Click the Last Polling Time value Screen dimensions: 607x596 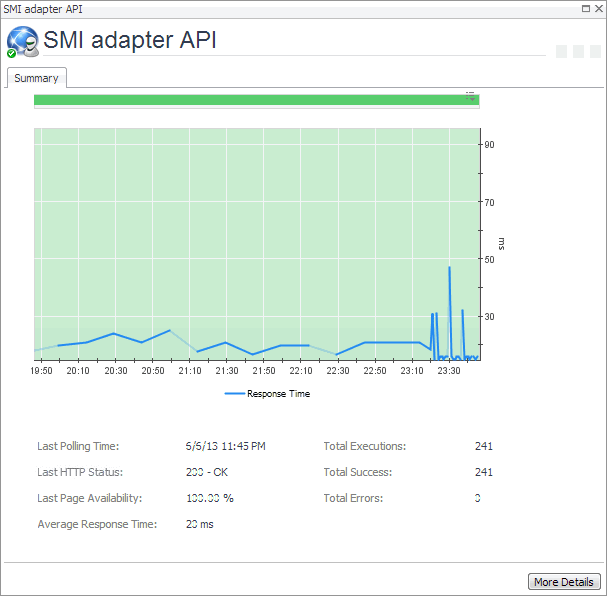[226, 447]
